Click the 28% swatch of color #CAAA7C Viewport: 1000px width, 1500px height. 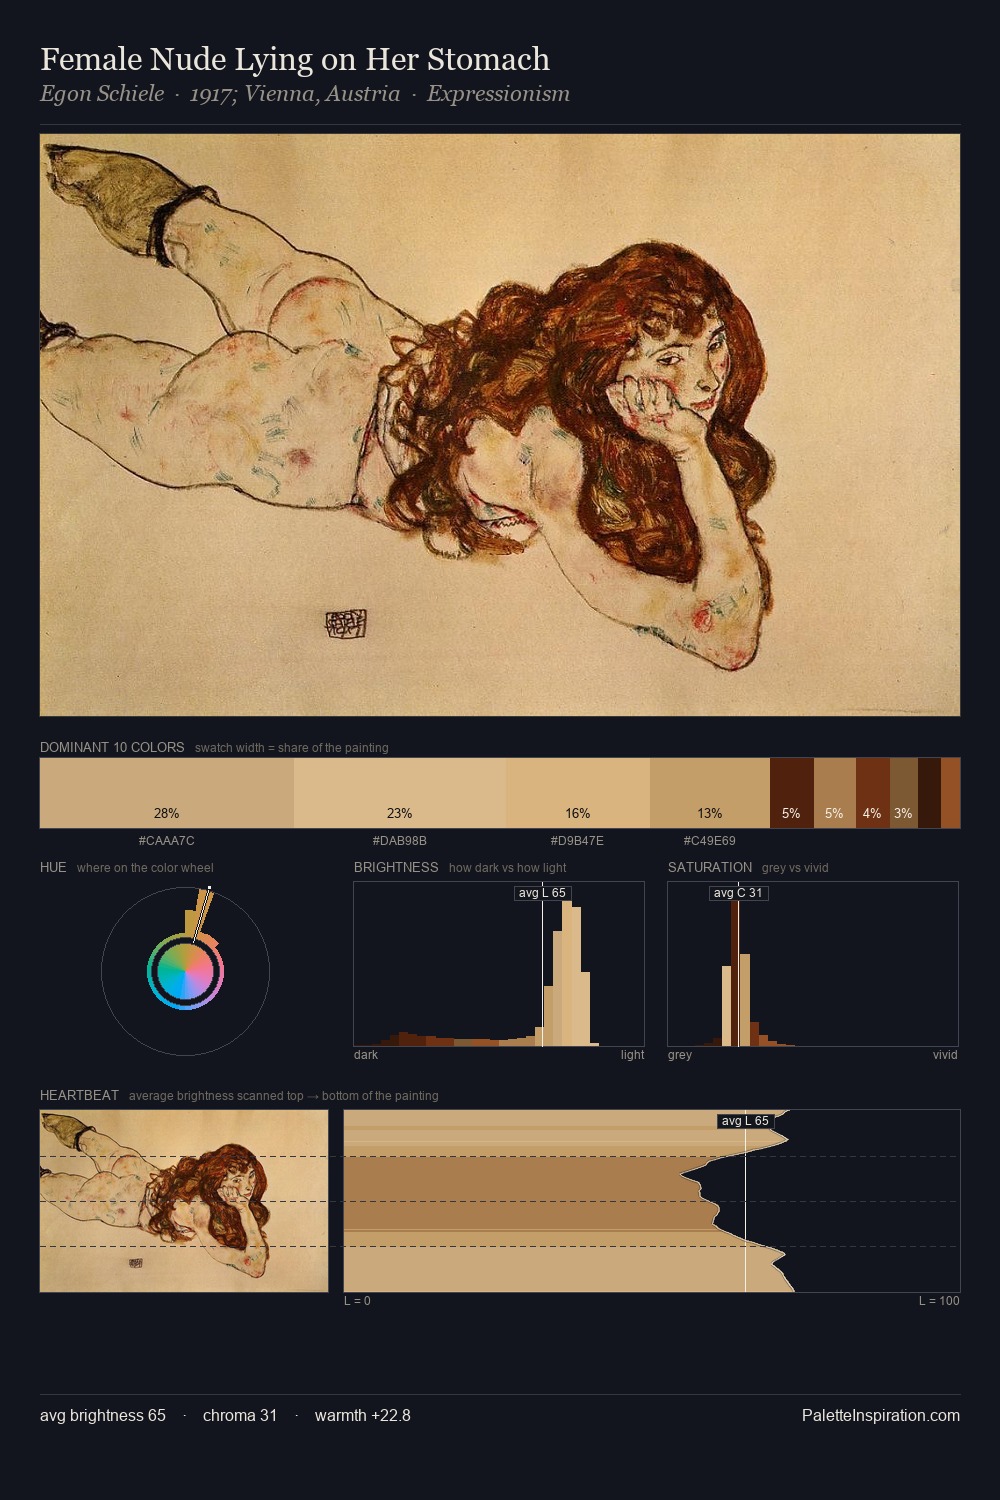[167, 793]
